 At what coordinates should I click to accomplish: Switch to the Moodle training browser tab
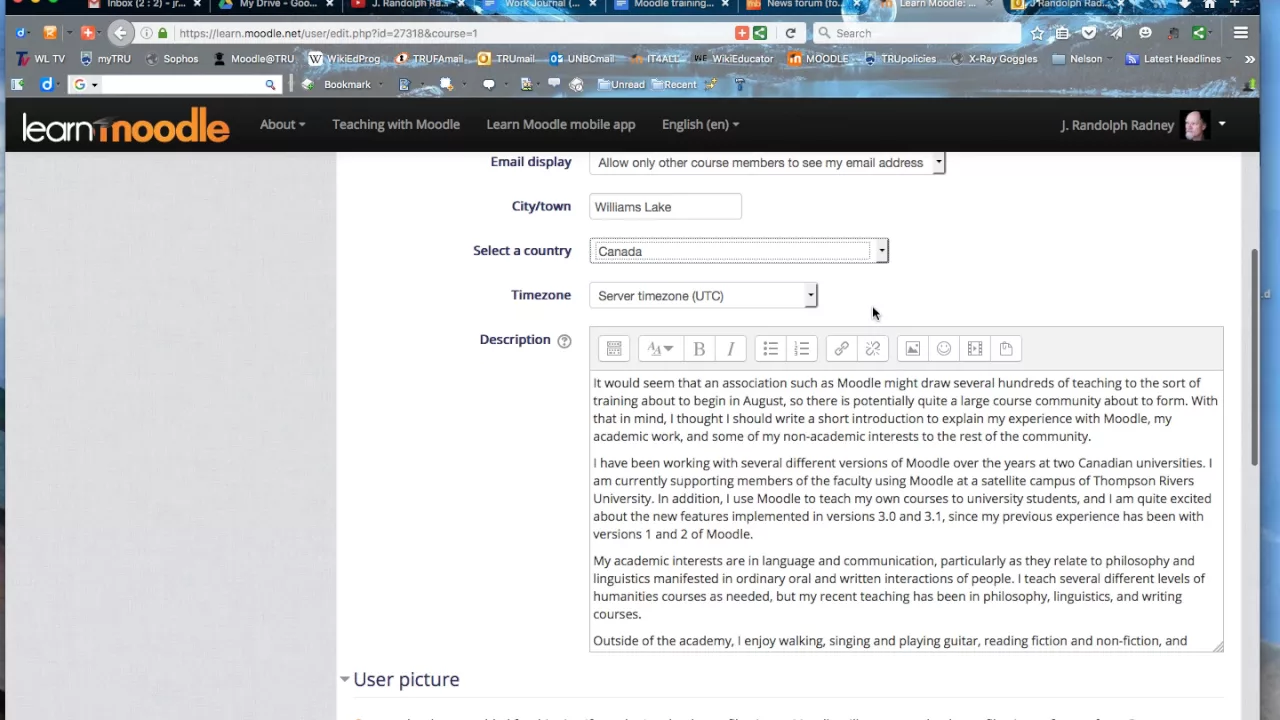click(673, 4)
